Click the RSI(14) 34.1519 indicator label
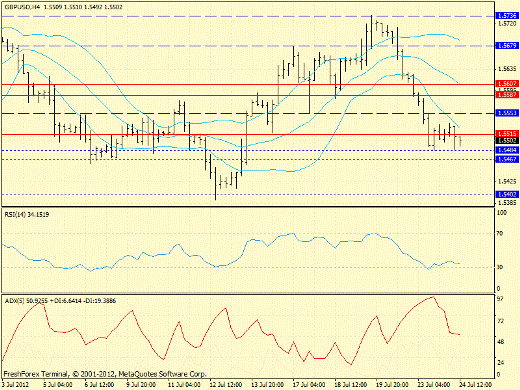 click(27, 215)
